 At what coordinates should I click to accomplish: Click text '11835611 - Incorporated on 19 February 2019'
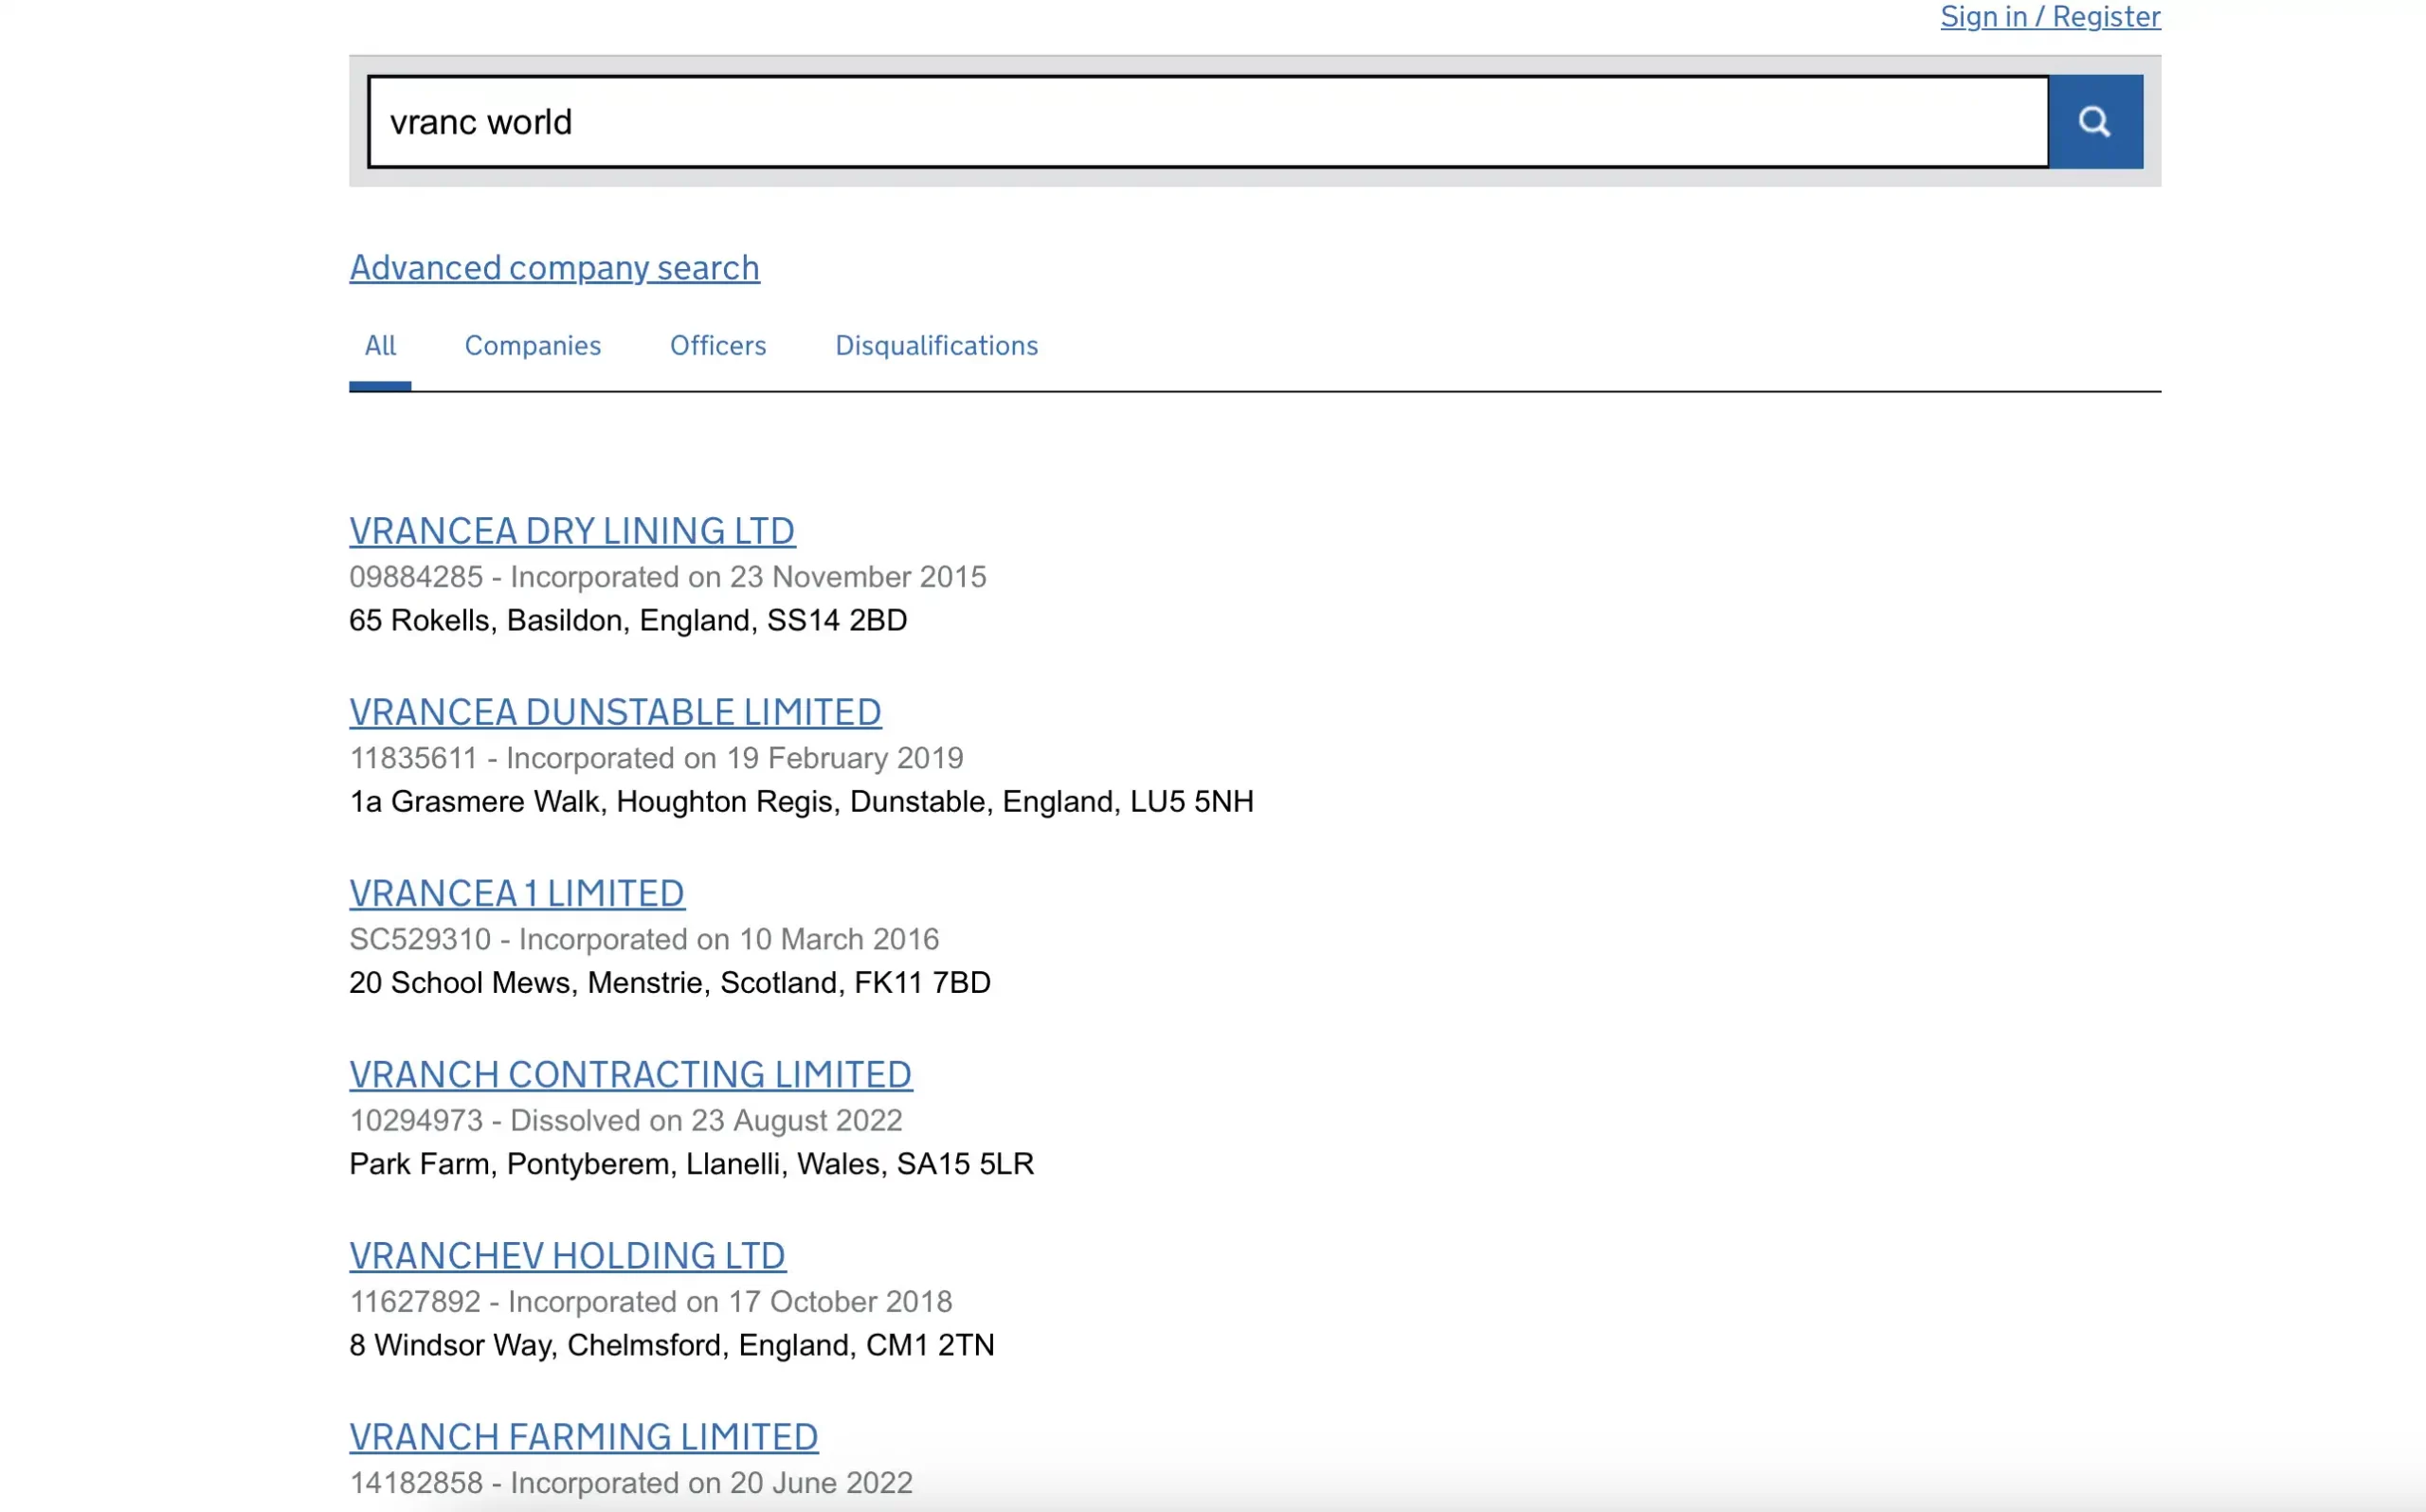656,758
